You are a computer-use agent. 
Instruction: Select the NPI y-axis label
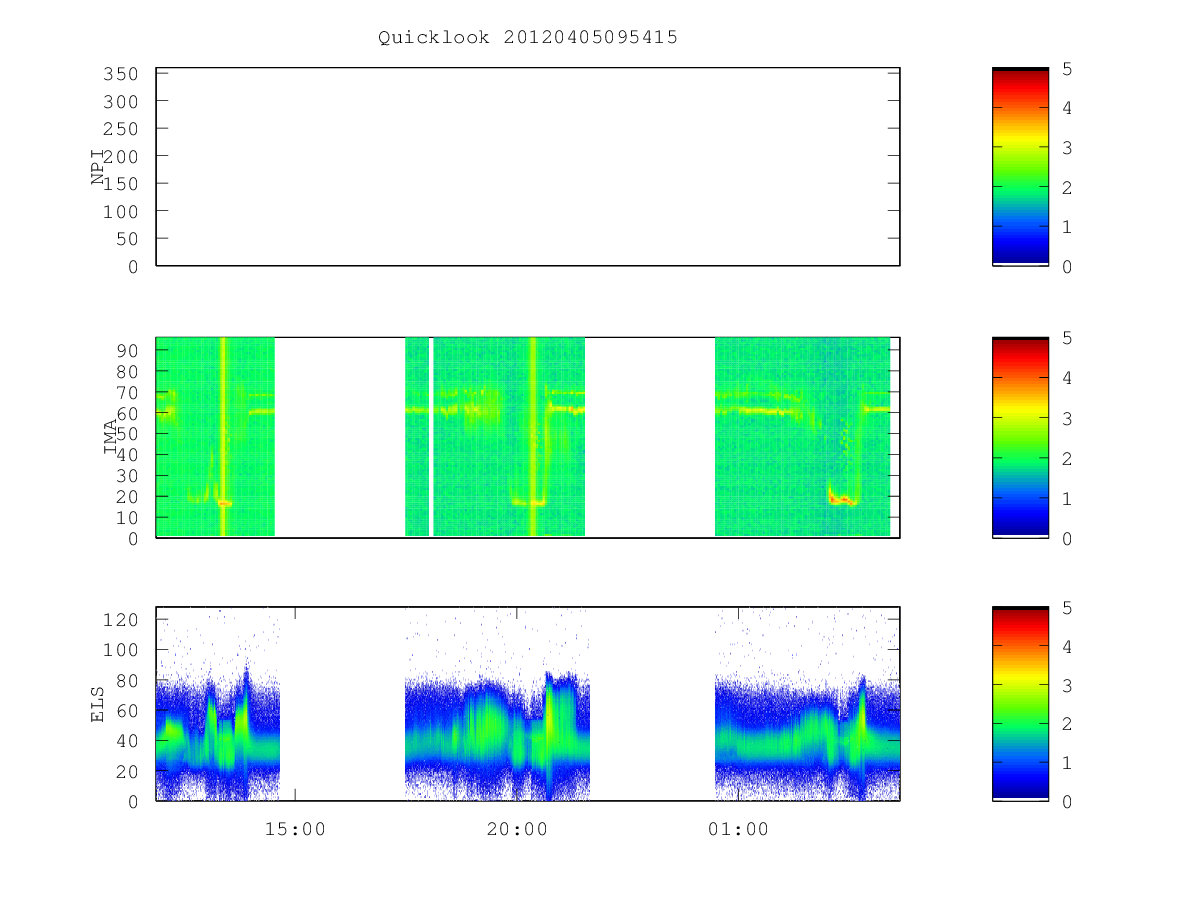tap(98, 167)
